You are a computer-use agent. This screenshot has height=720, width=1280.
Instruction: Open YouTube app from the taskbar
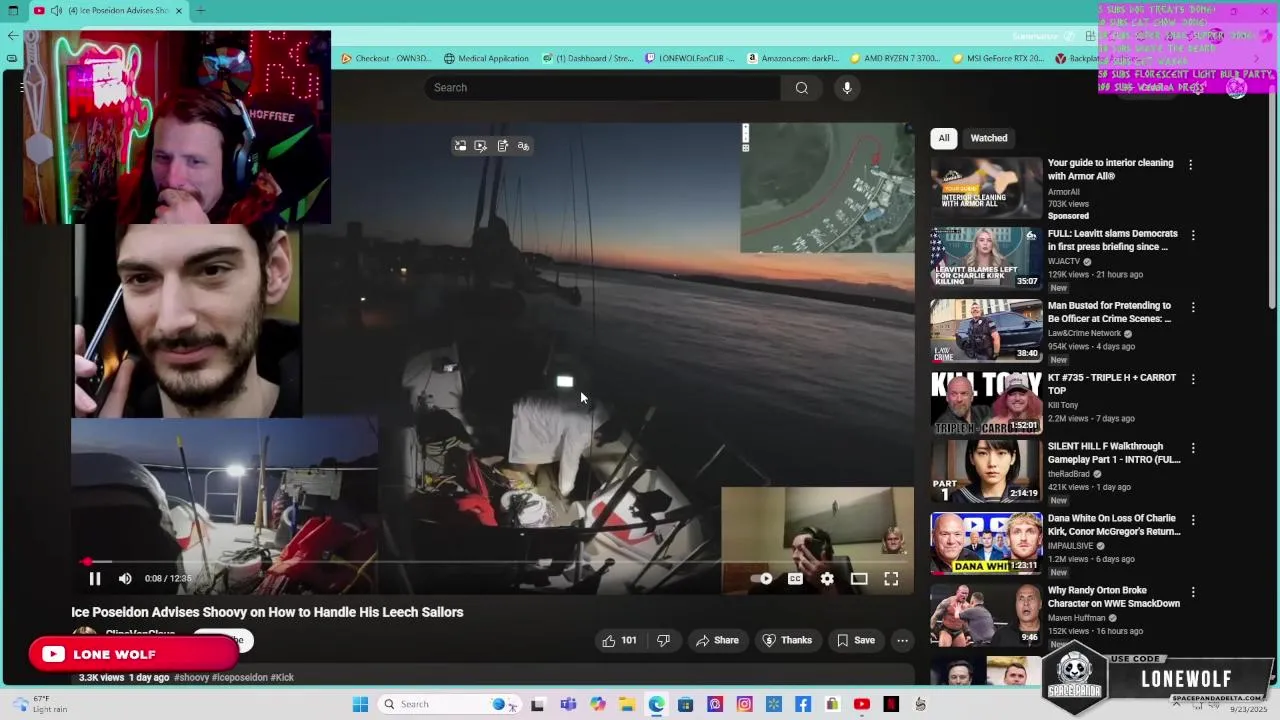click(862, 704)
